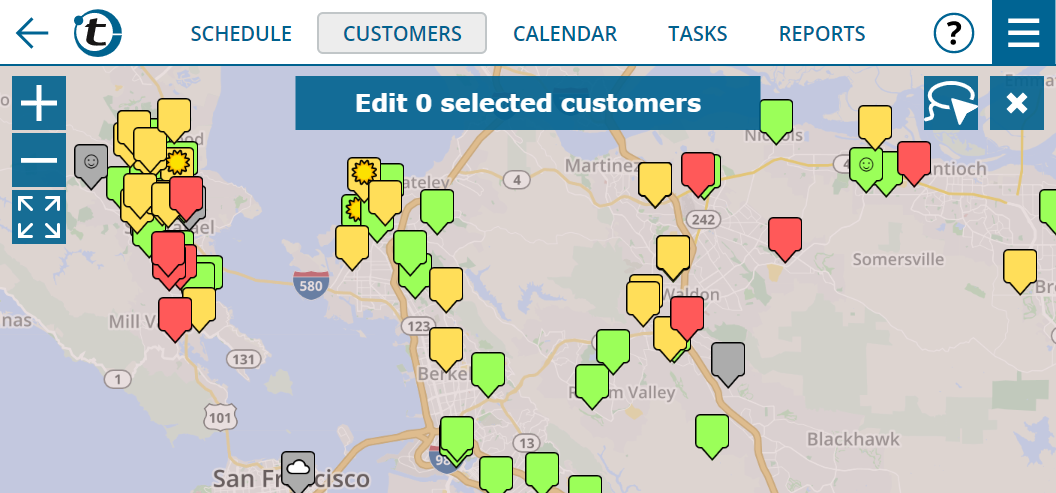Click the app logo icon
Image resolution: width=1056 pixels, height=493 pixels.
coord(98,32)
